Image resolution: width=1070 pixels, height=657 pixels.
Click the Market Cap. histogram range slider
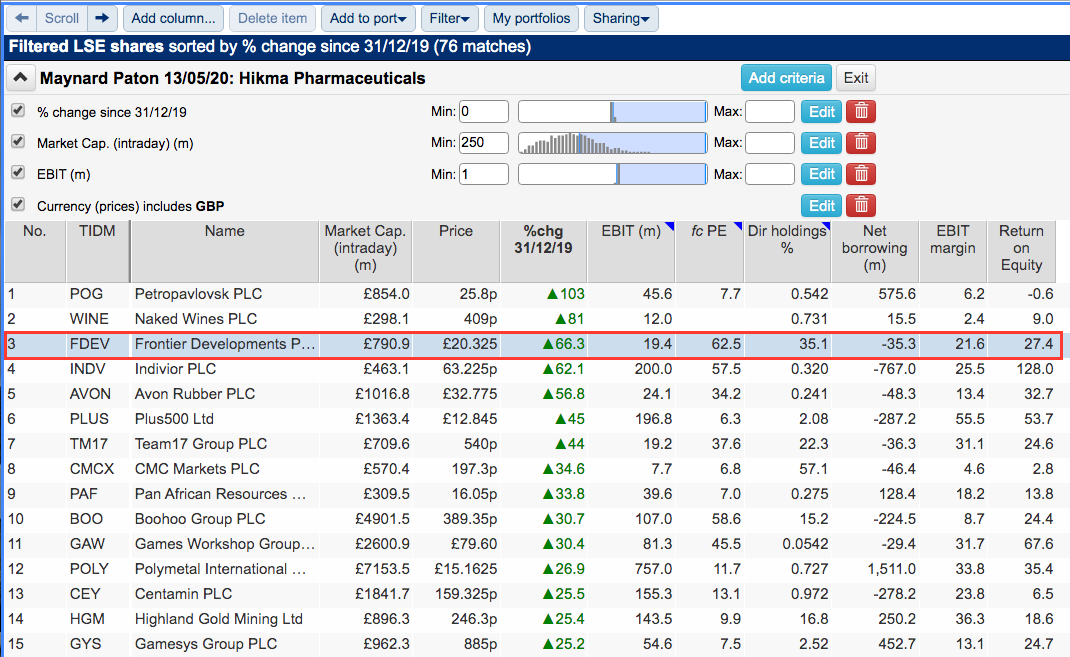coord(613,143)
